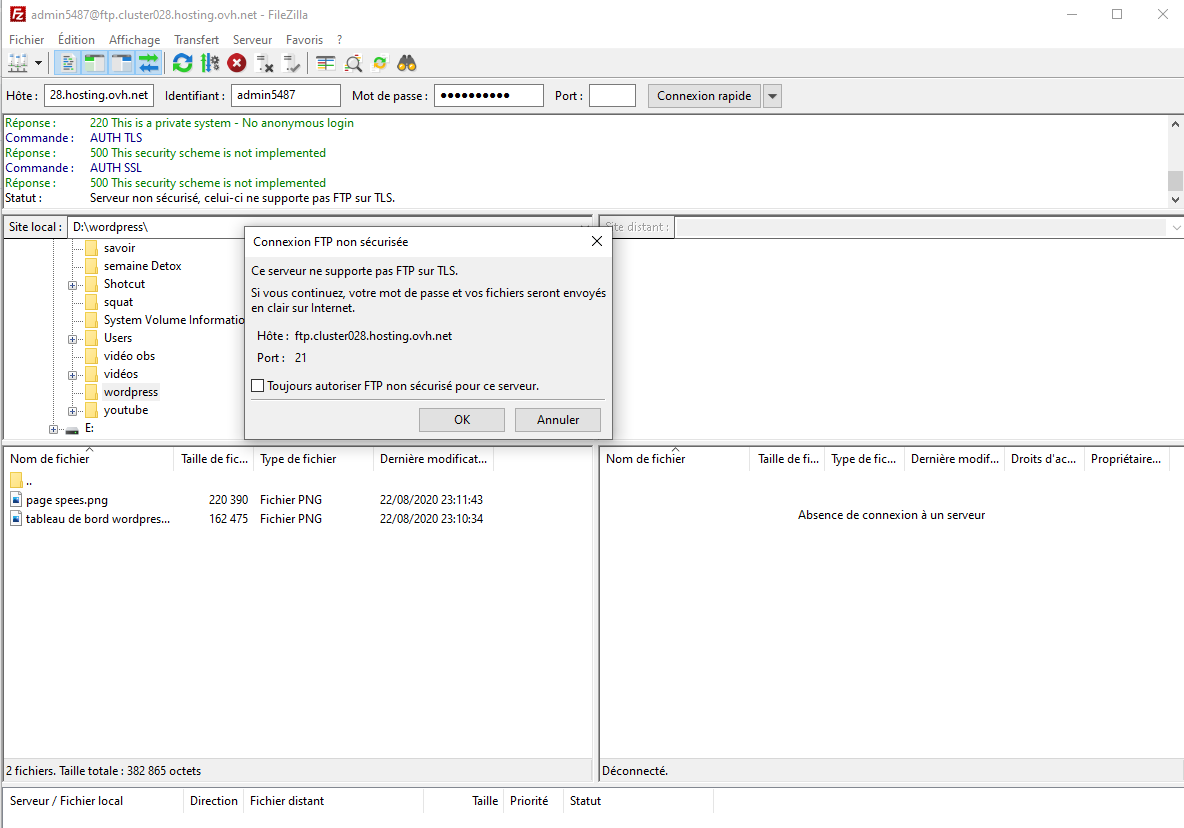Click the binoculars file search icon

coord(407,63)
